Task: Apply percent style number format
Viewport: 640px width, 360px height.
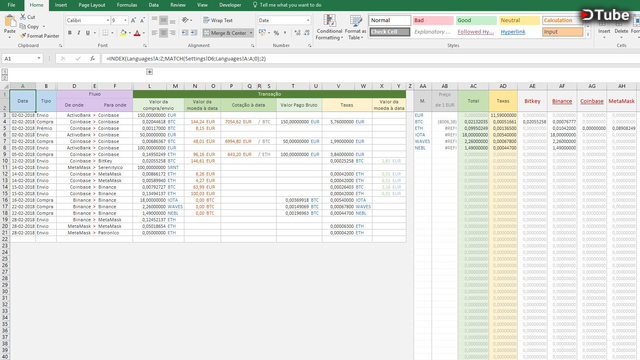Action: [276, 33]
